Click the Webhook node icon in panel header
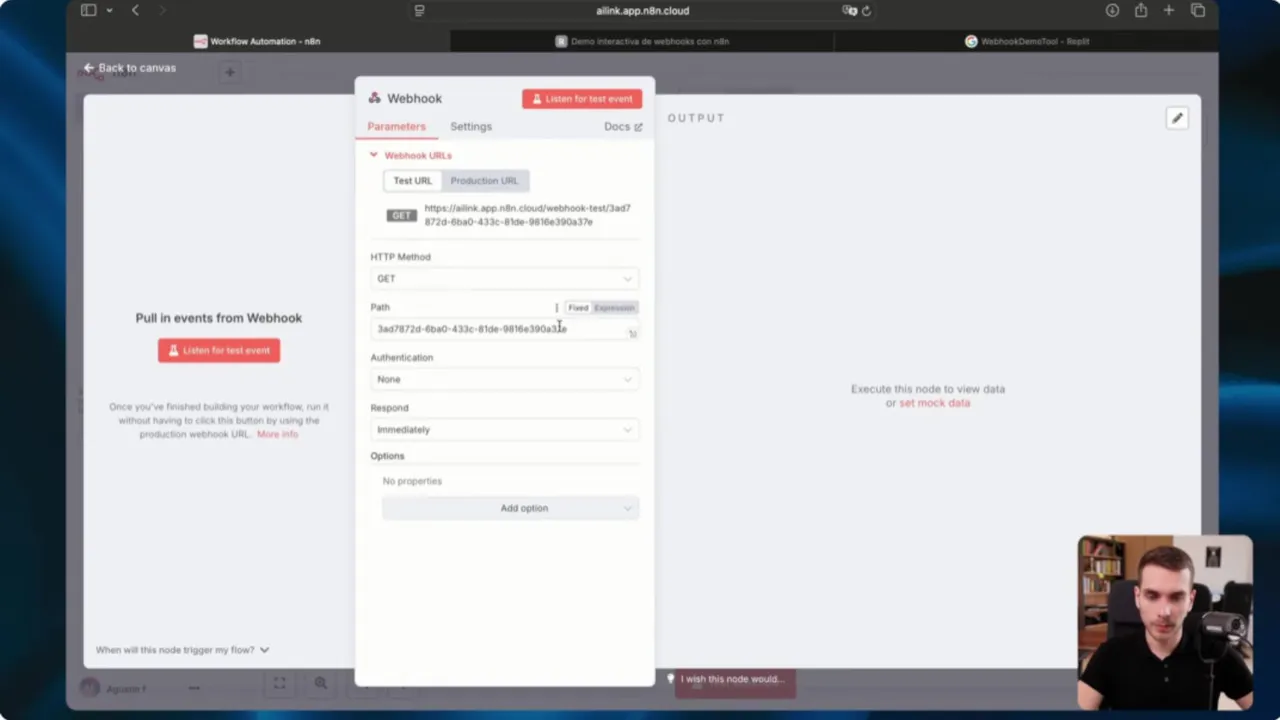Screen dimensions: 1280x720 coord(374,98)
